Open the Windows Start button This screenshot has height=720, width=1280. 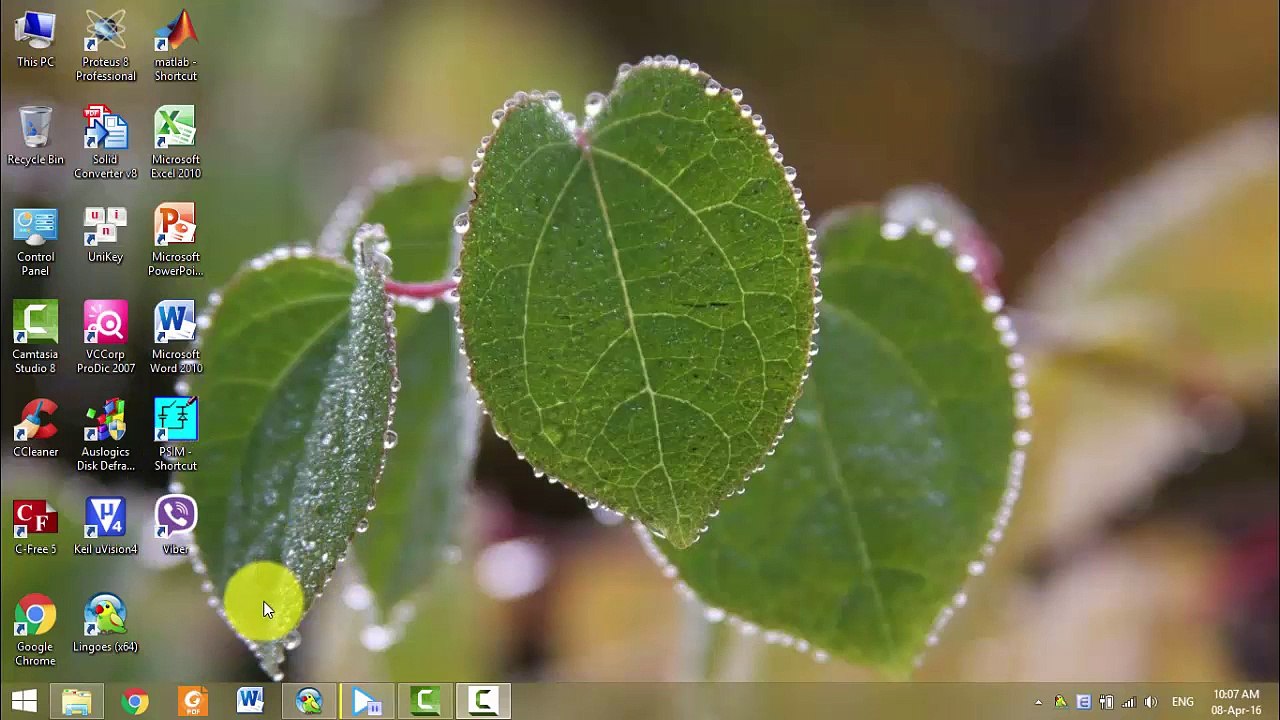[24, 701]
